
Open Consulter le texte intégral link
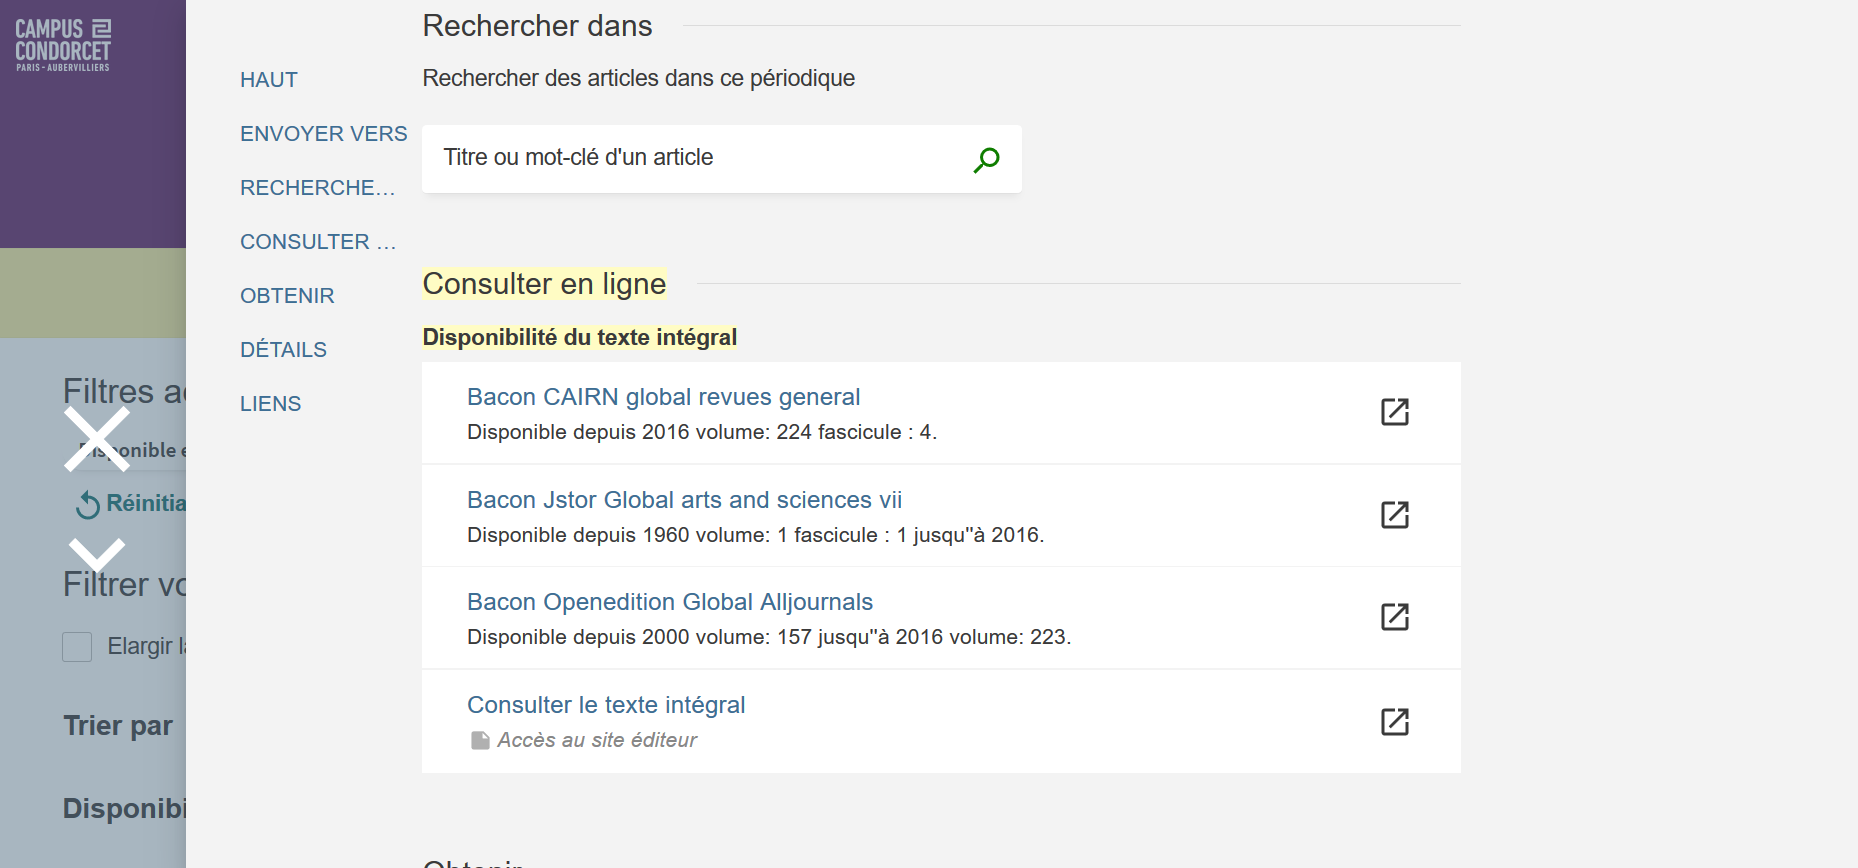[606, 705]
